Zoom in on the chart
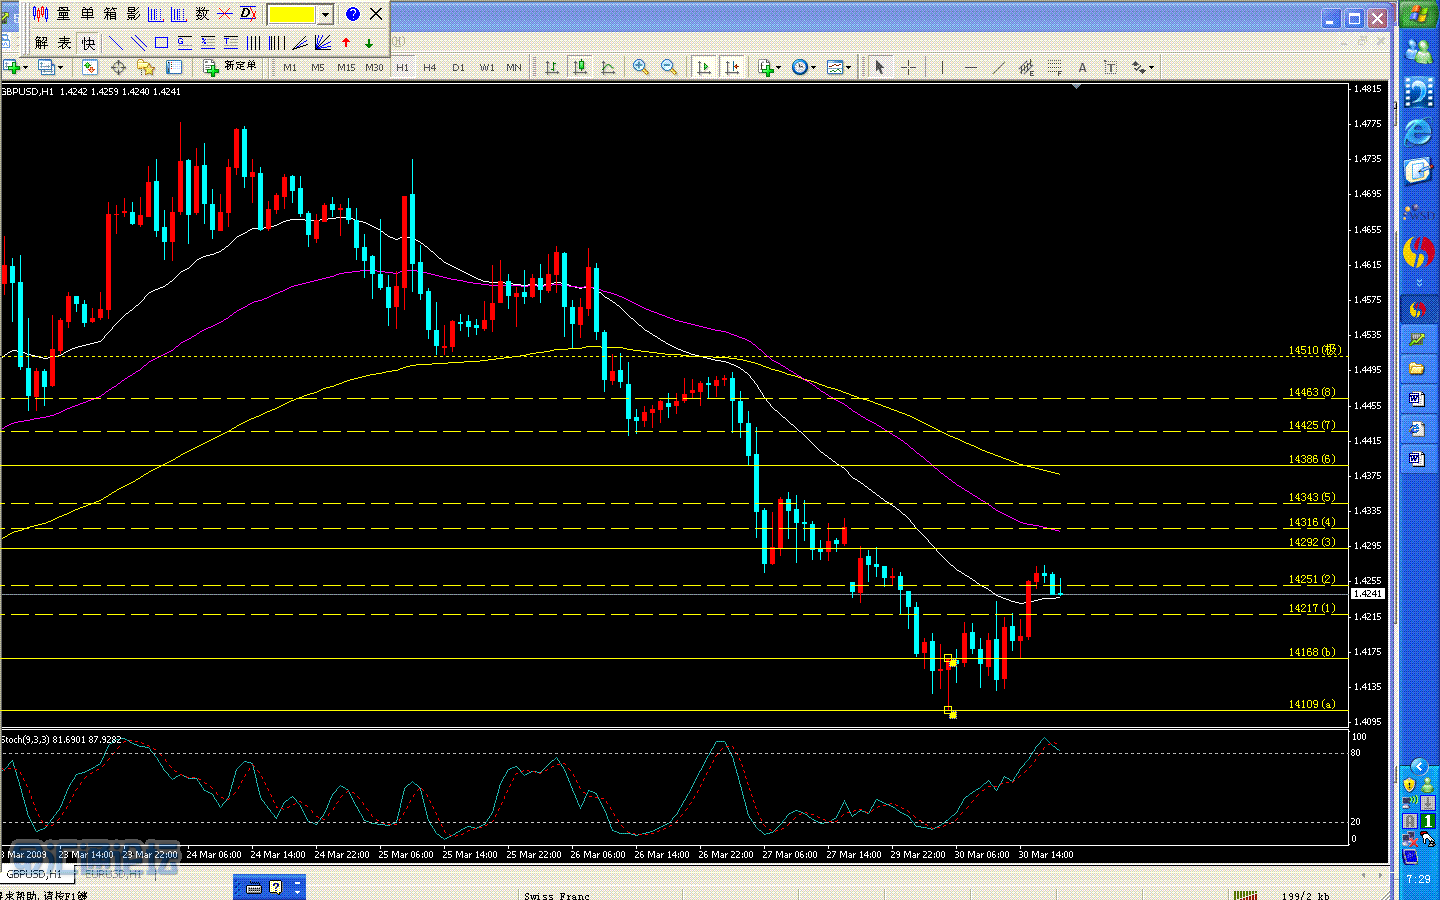This screenshot has height=900, width=1440. (x=641, y=67)
